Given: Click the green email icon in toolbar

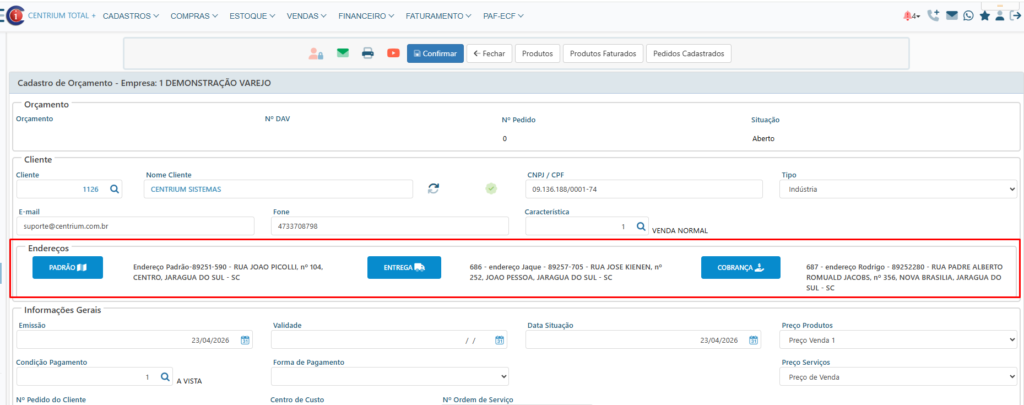Looking at the screenshot, I should (343, 53).
